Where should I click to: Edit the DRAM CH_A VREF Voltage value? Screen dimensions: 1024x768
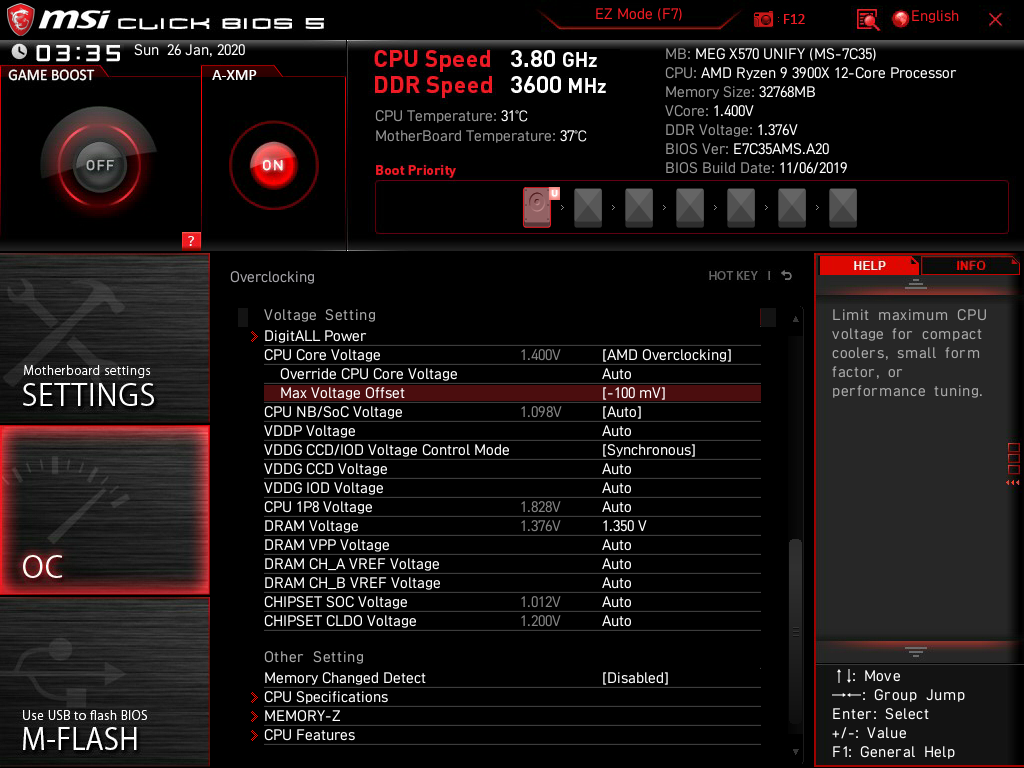click(616, 564)
